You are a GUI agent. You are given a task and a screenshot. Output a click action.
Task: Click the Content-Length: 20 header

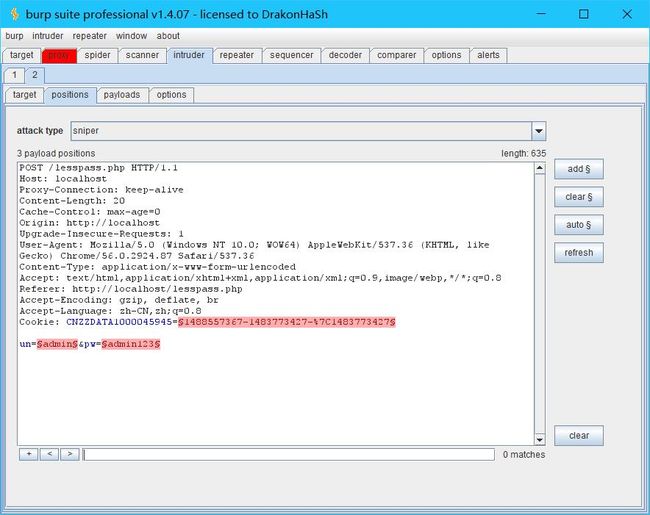click(72, 201)
